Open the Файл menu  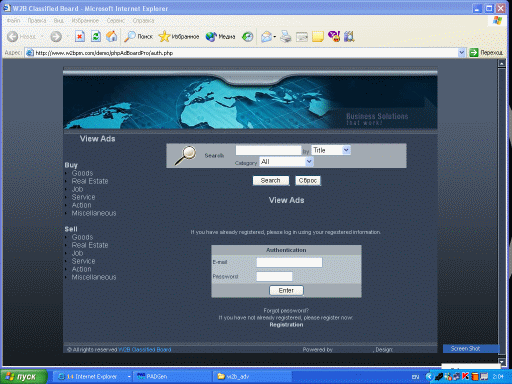[x=13, y=21]
